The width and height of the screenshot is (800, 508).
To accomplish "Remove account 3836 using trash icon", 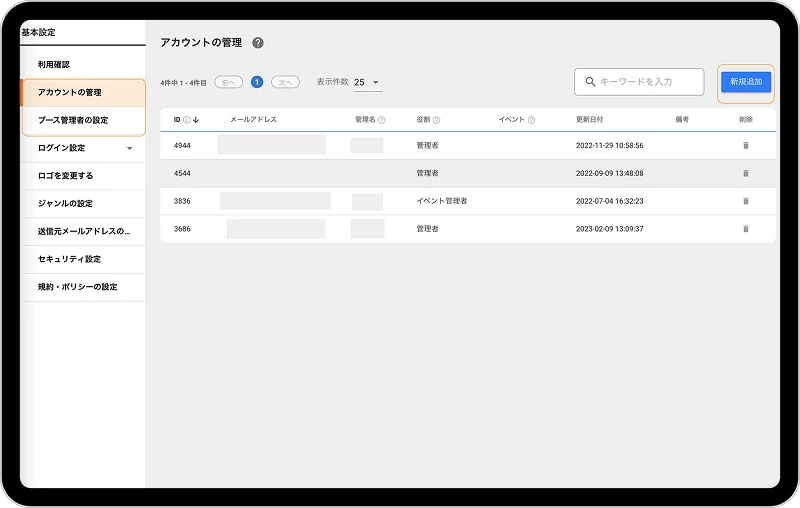I will pyautogui.click(x=745, y=201).
